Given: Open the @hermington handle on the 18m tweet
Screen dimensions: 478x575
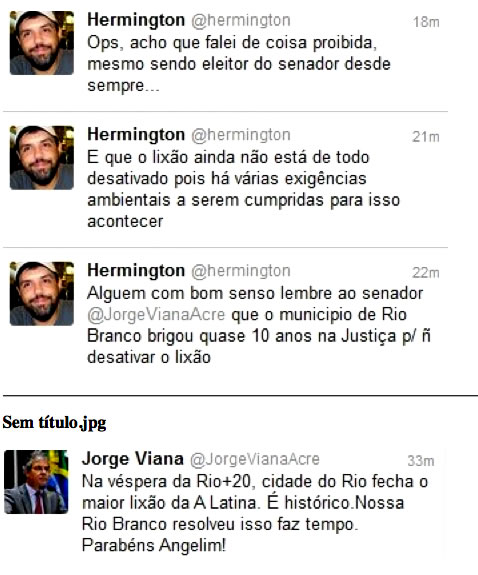Looking at the screenshot, I should click(x=241, y=21).
